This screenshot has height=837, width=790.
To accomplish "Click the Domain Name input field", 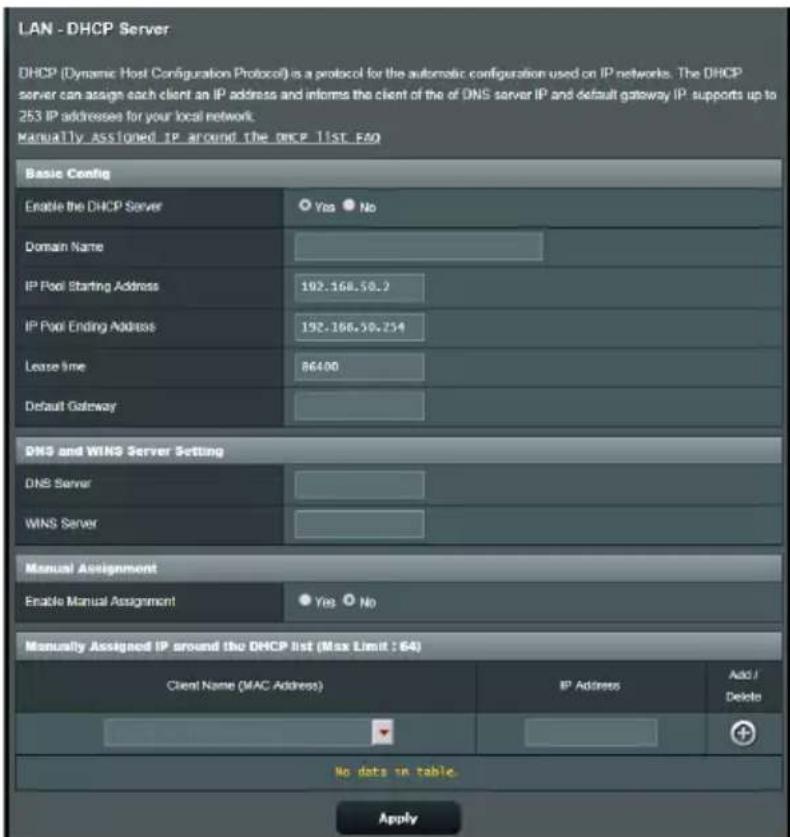I will pos(418,247).
